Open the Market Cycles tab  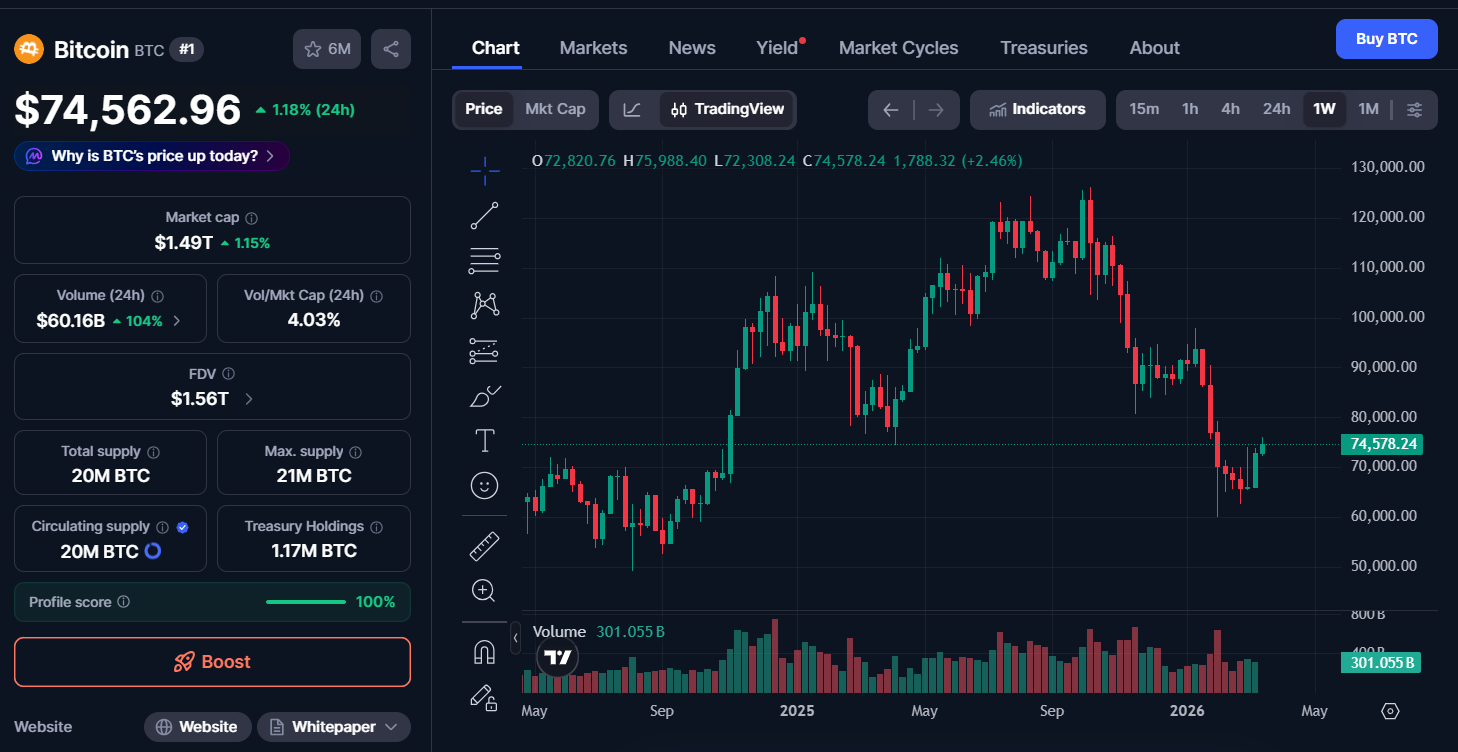(898, 48)
